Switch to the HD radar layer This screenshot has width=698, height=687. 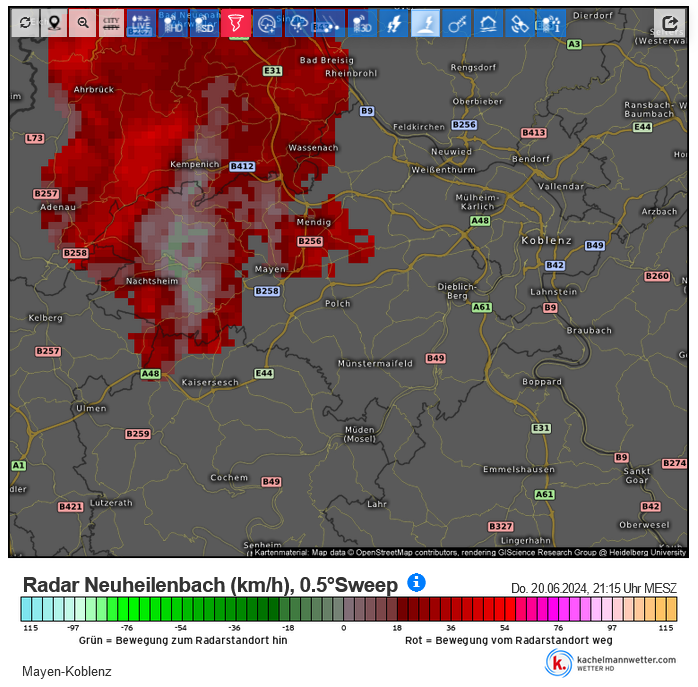(x=173, y=23)
